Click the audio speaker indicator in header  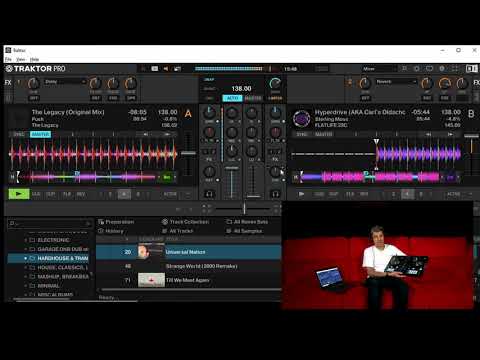[x=166, y=69]
